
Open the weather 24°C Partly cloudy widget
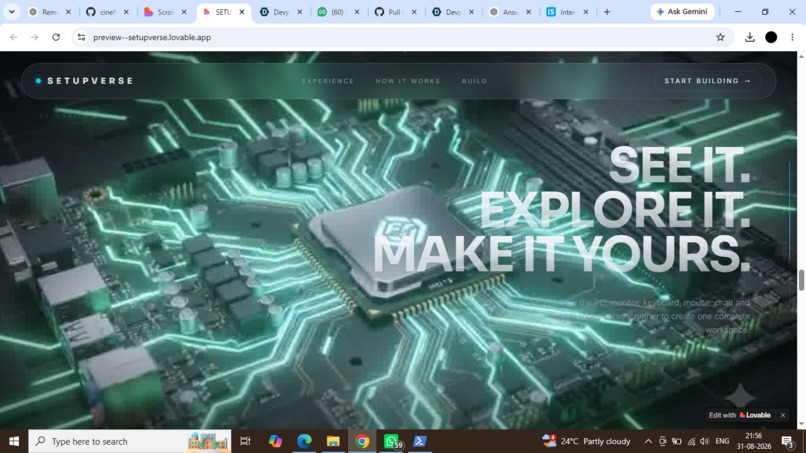point(586,441)
